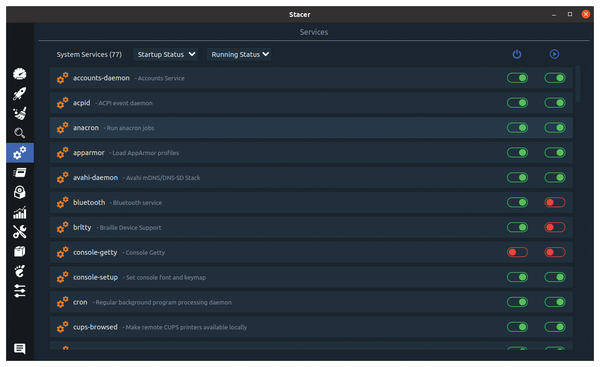
Task: Select the Services gears sidebar icon
Action: point(20,153)
